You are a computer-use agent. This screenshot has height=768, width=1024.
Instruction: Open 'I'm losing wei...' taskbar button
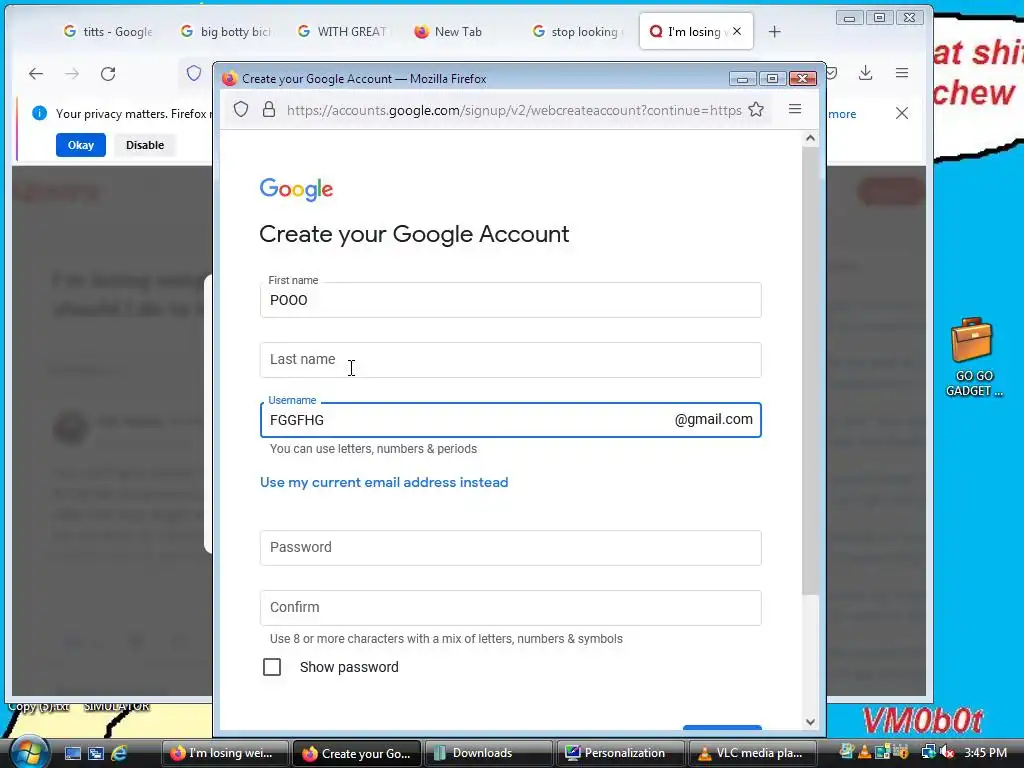[225, 753]
